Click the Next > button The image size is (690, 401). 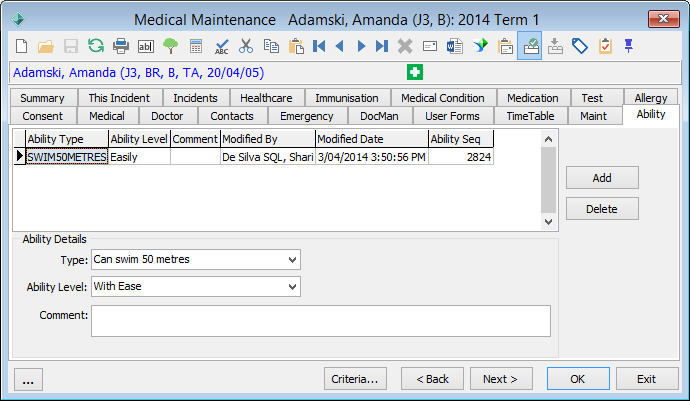(x=501, y=379)
